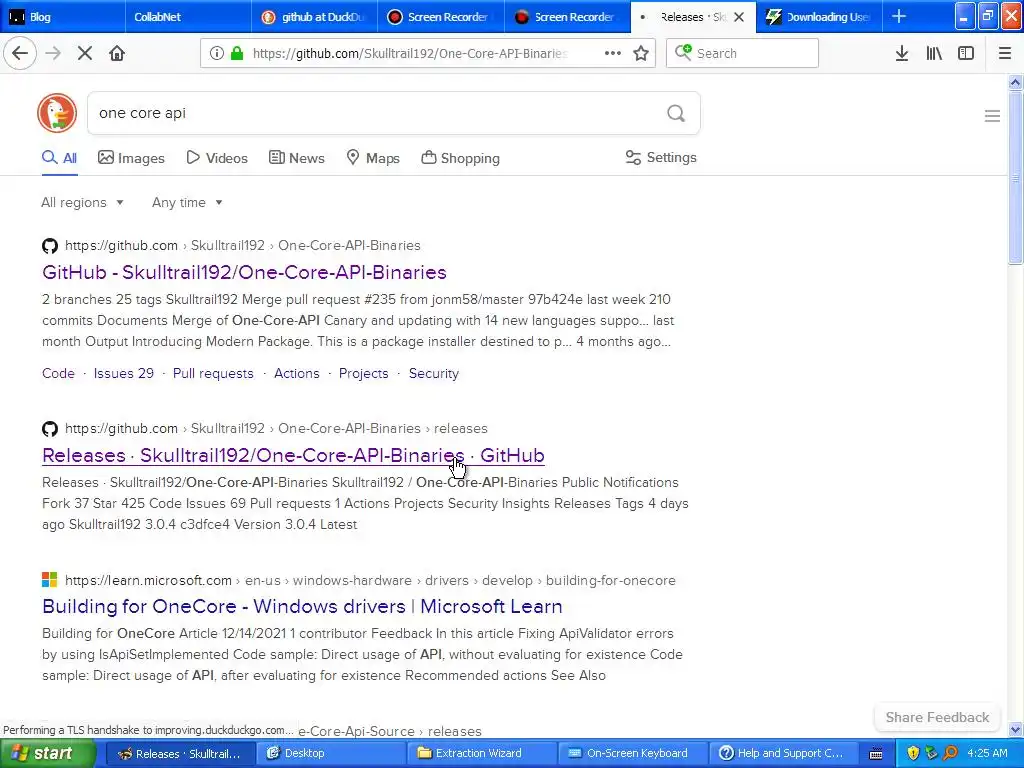This screenshot has height=768, width=1024.
Task: Open the DuckDuckGo side menu icon
Action: pyautogui.click(x=992, y=116)
